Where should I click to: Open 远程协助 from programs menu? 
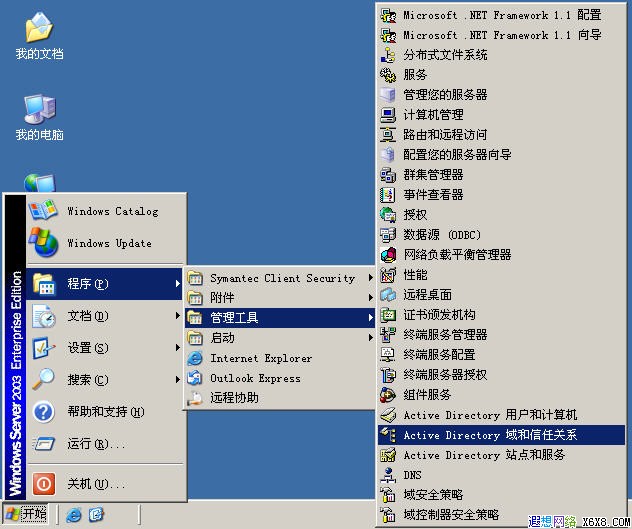[x=280, y=398]
